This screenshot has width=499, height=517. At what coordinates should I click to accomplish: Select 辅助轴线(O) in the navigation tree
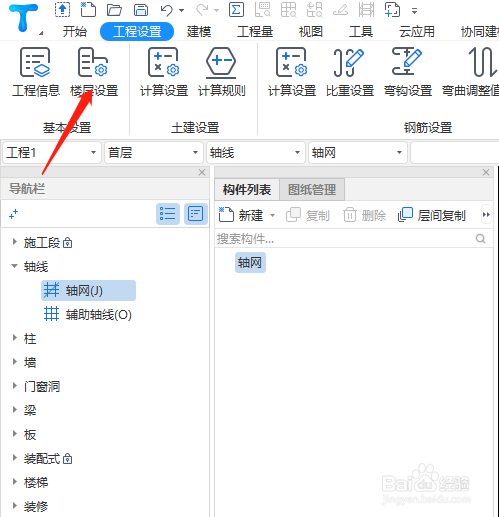(x=88, y=314)
